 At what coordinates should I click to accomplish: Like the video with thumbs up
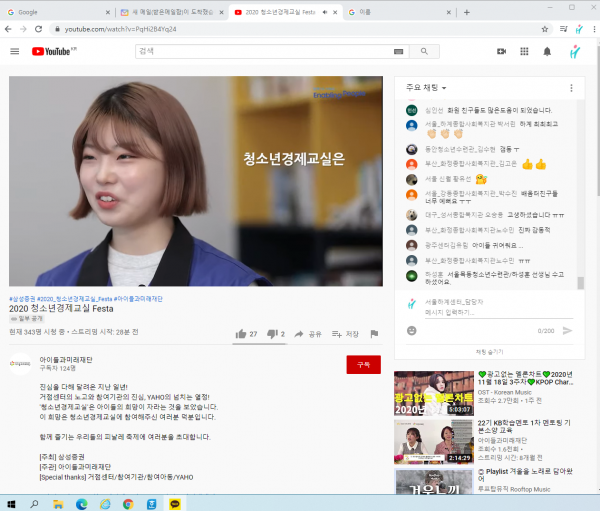click(241, 334)
